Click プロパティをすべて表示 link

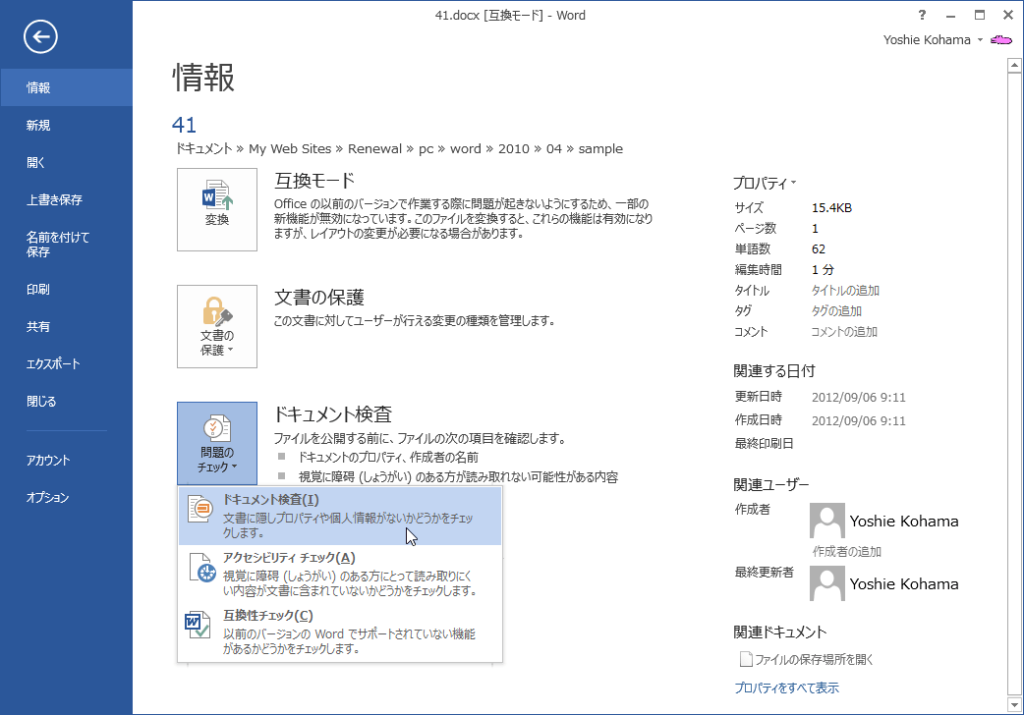pos(786,688)
